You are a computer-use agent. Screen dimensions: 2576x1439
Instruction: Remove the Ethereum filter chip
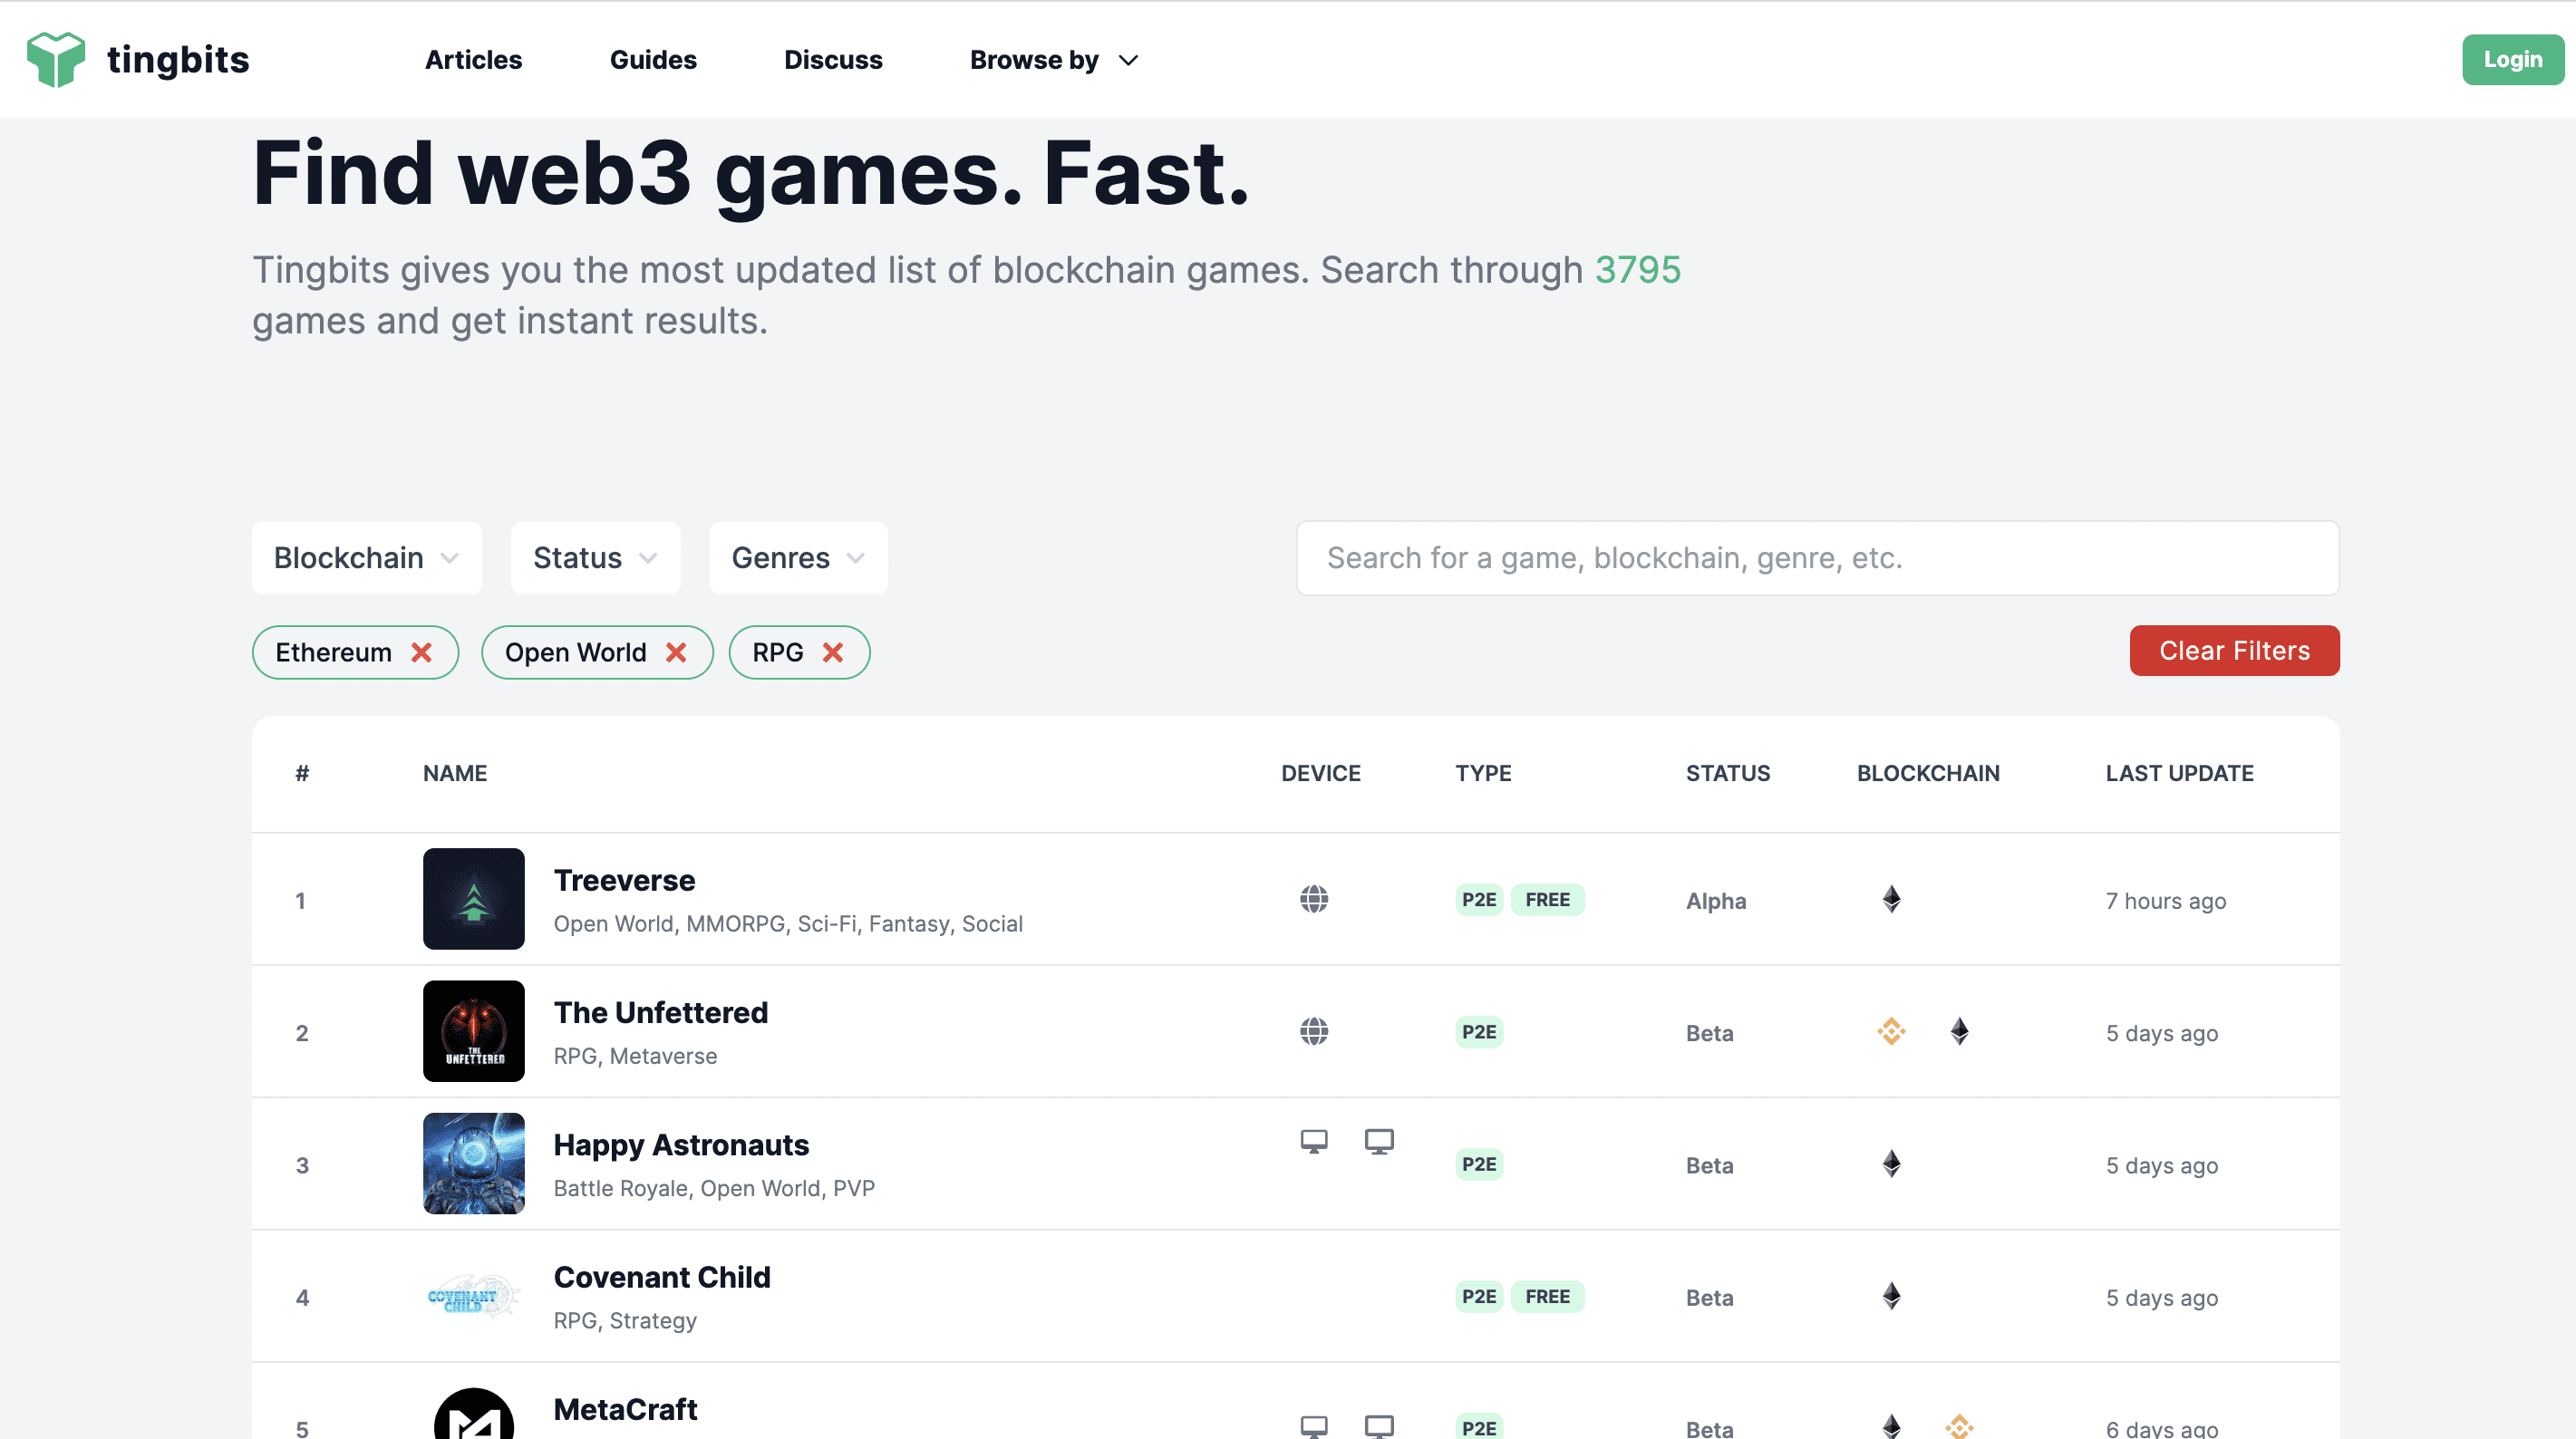tap(422, 652)
